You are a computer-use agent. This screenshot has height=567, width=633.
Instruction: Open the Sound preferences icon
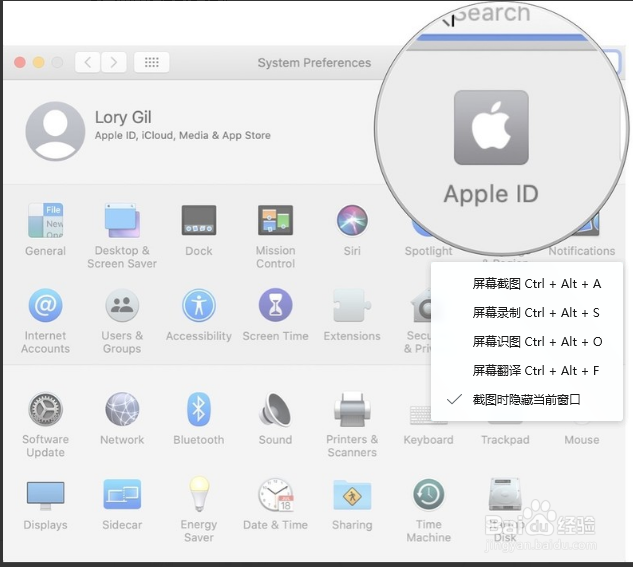[275, 409]
